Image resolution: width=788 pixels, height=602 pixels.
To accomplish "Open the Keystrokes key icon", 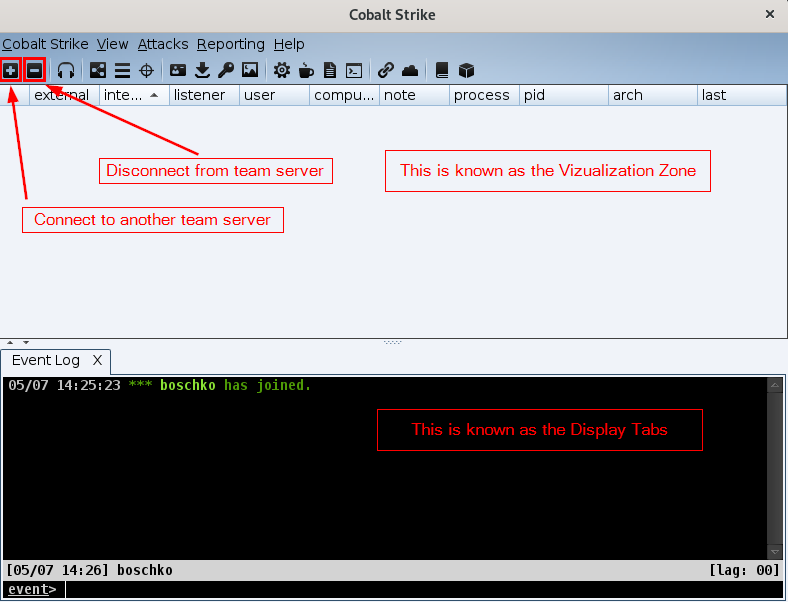I will [x=226, y=70].
